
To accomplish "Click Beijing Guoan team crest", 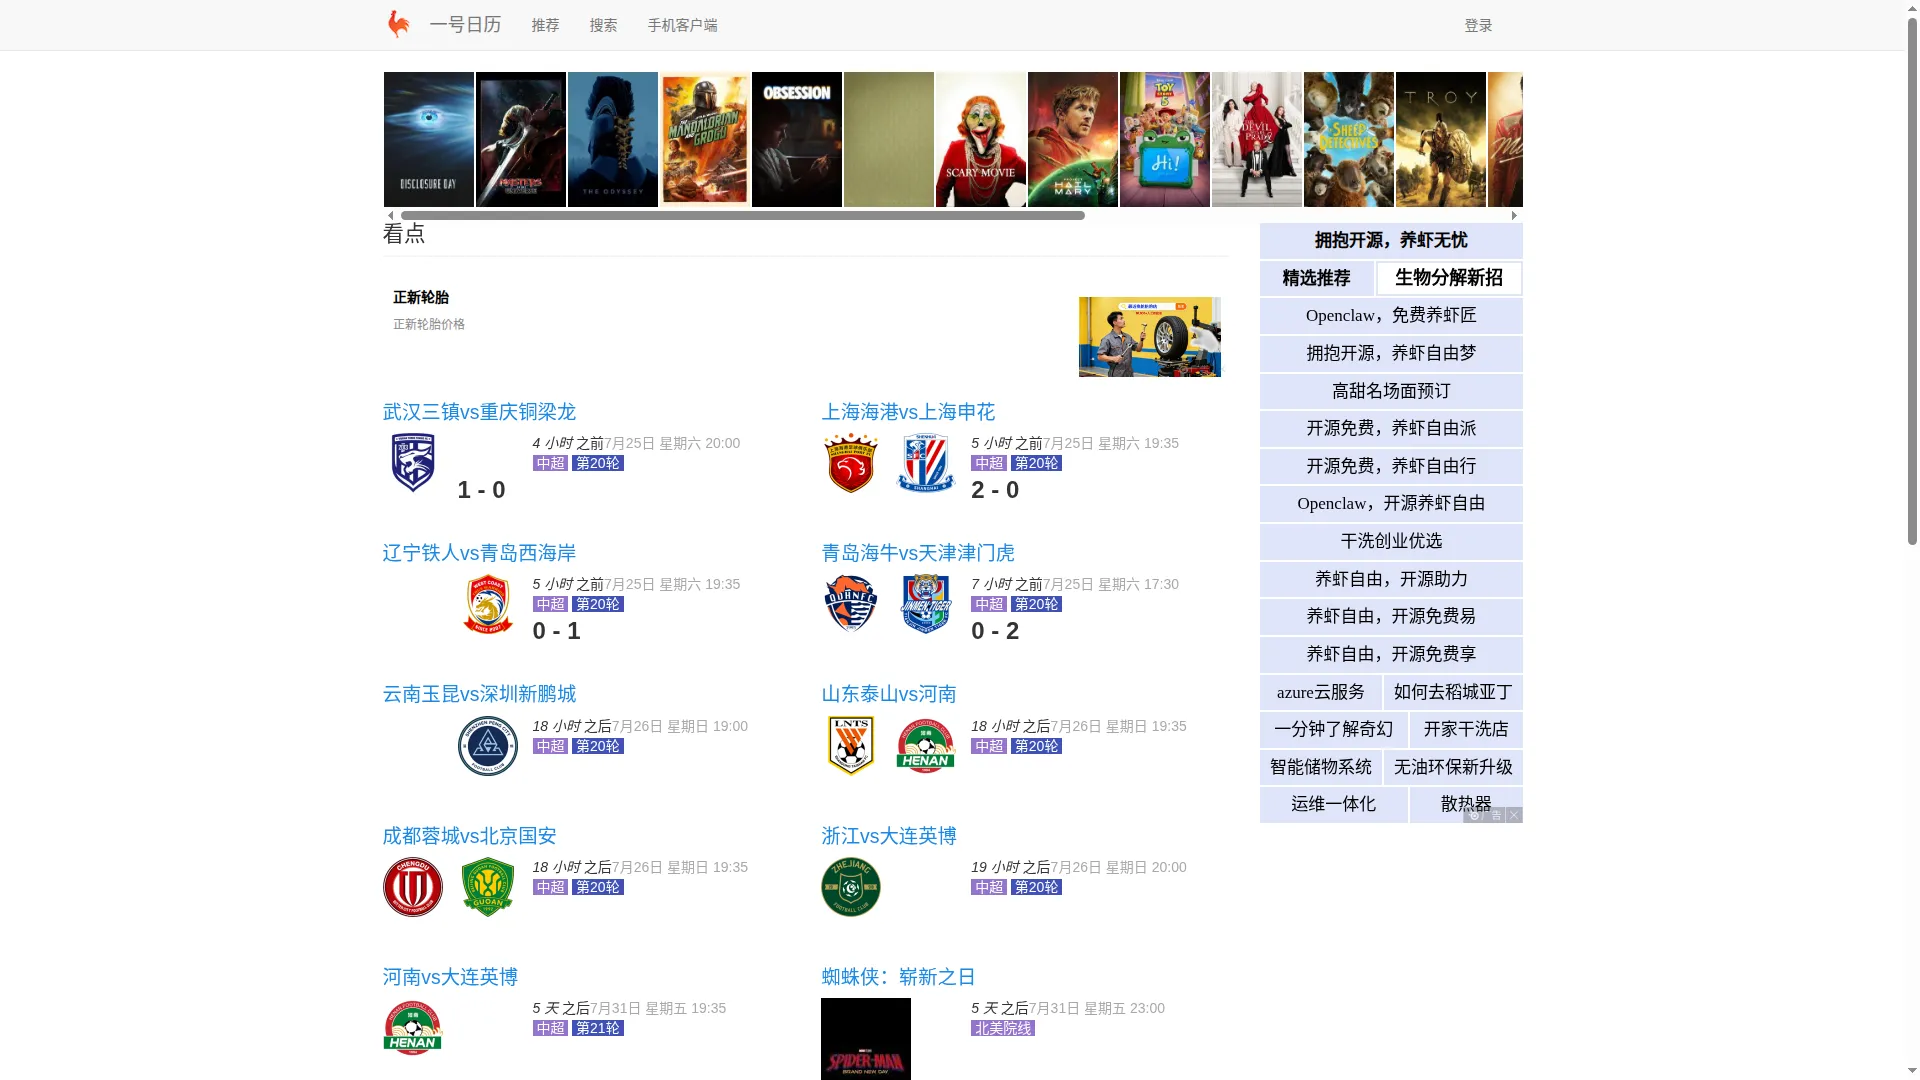I will coord(488,886).
